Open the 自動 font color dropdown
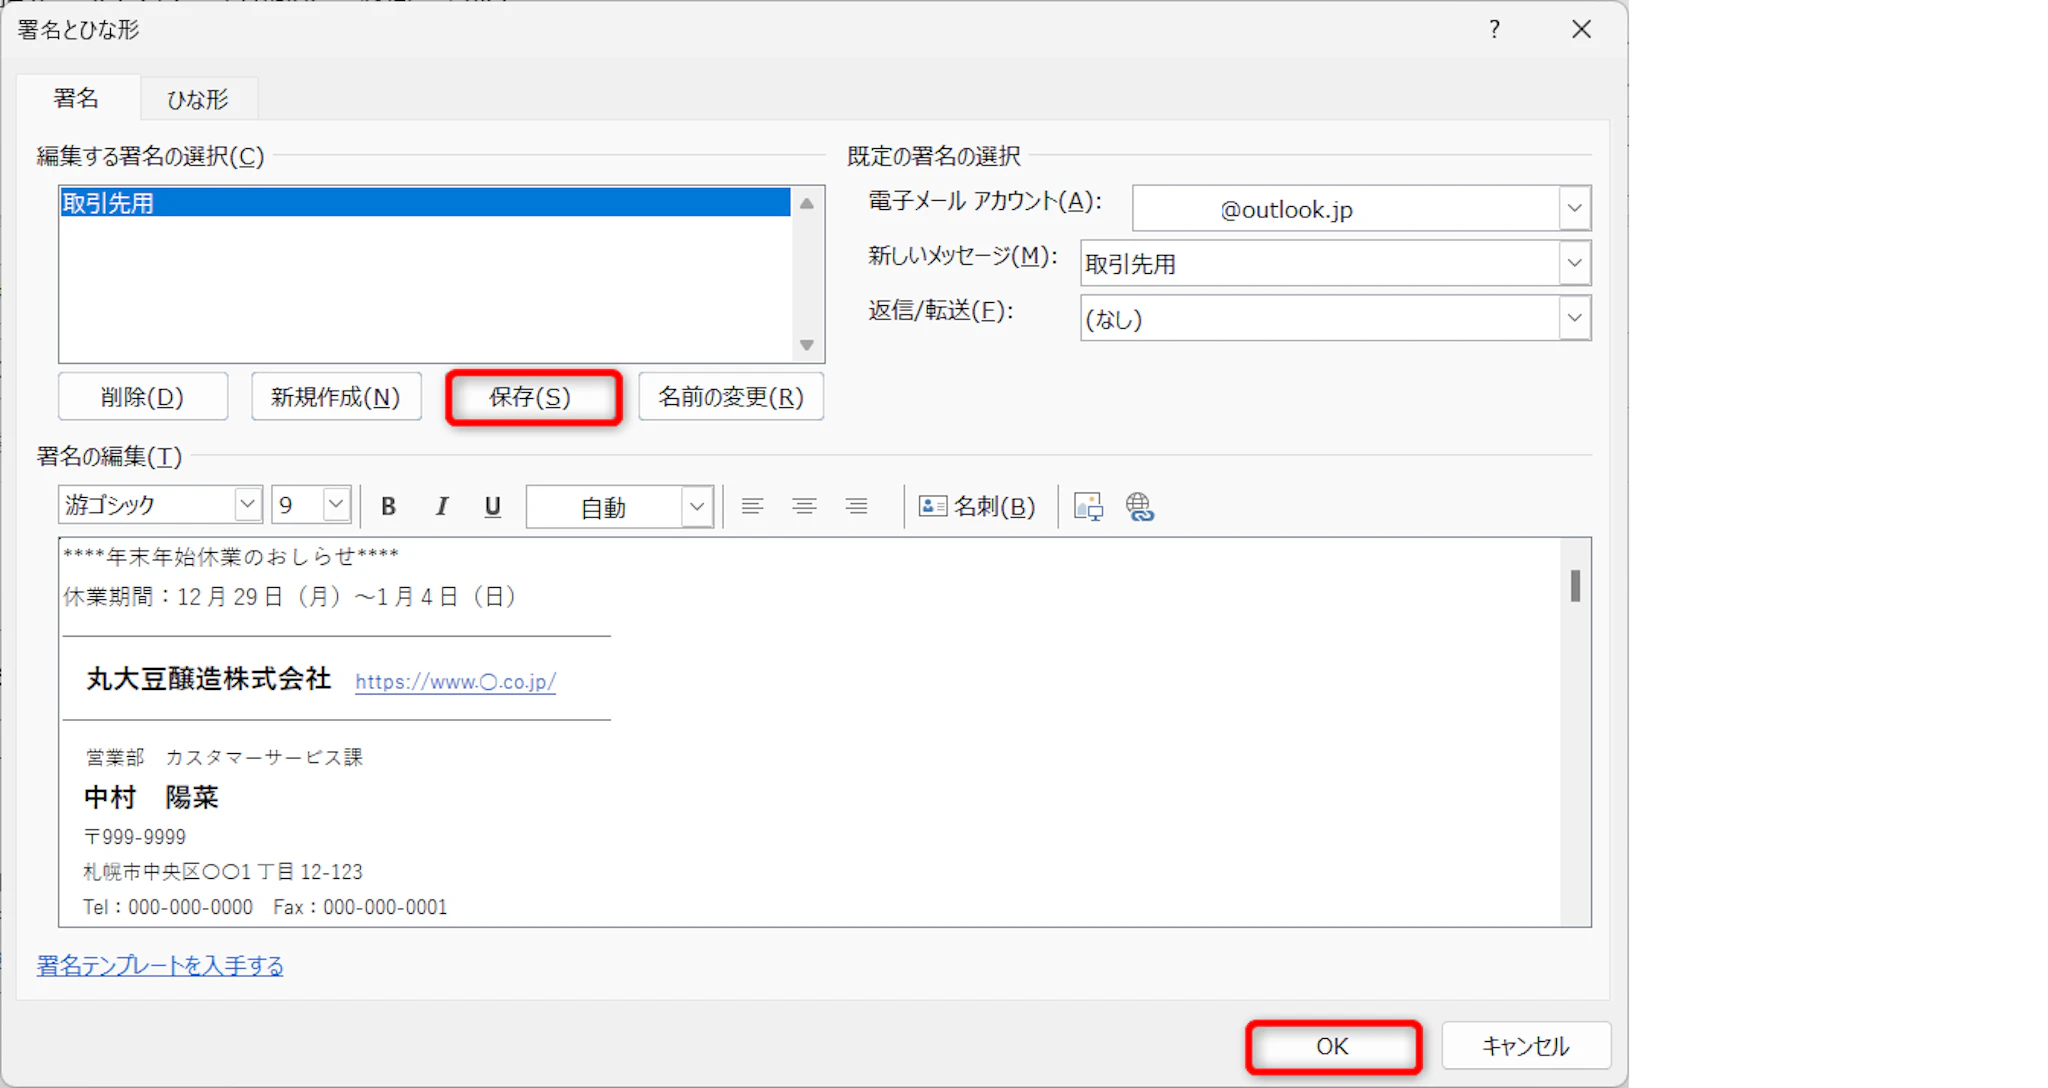 tap(697, 507)
